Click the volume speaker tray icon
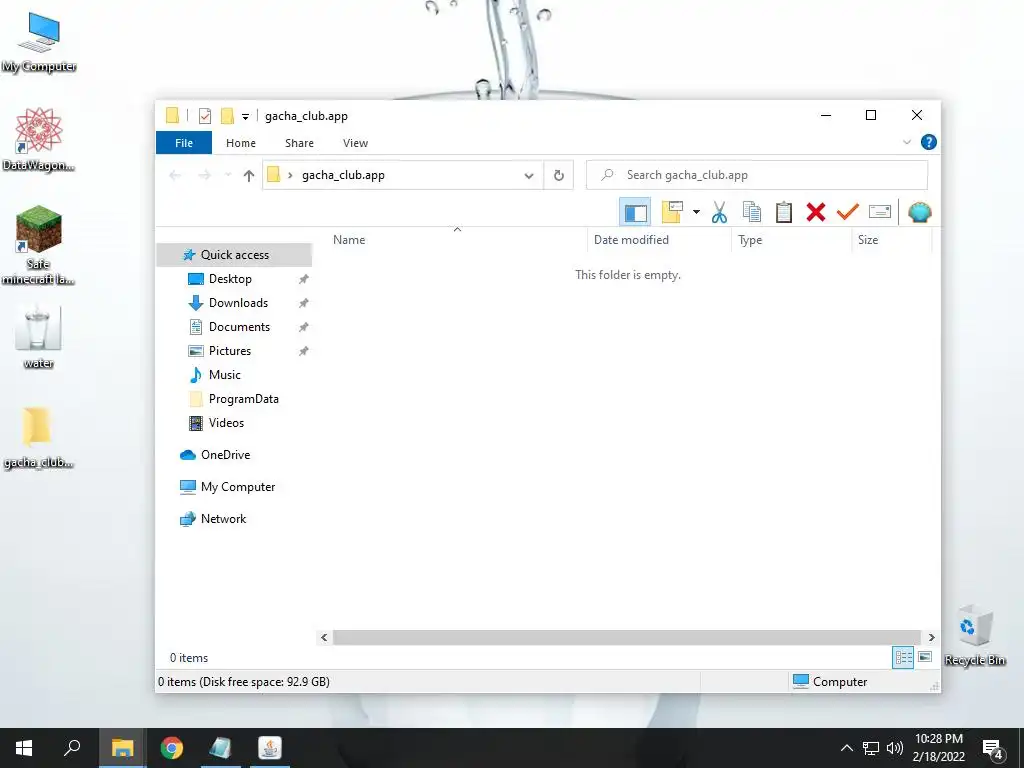The height and width of the screenshot is (768, 1024). [x=895, y=748]
